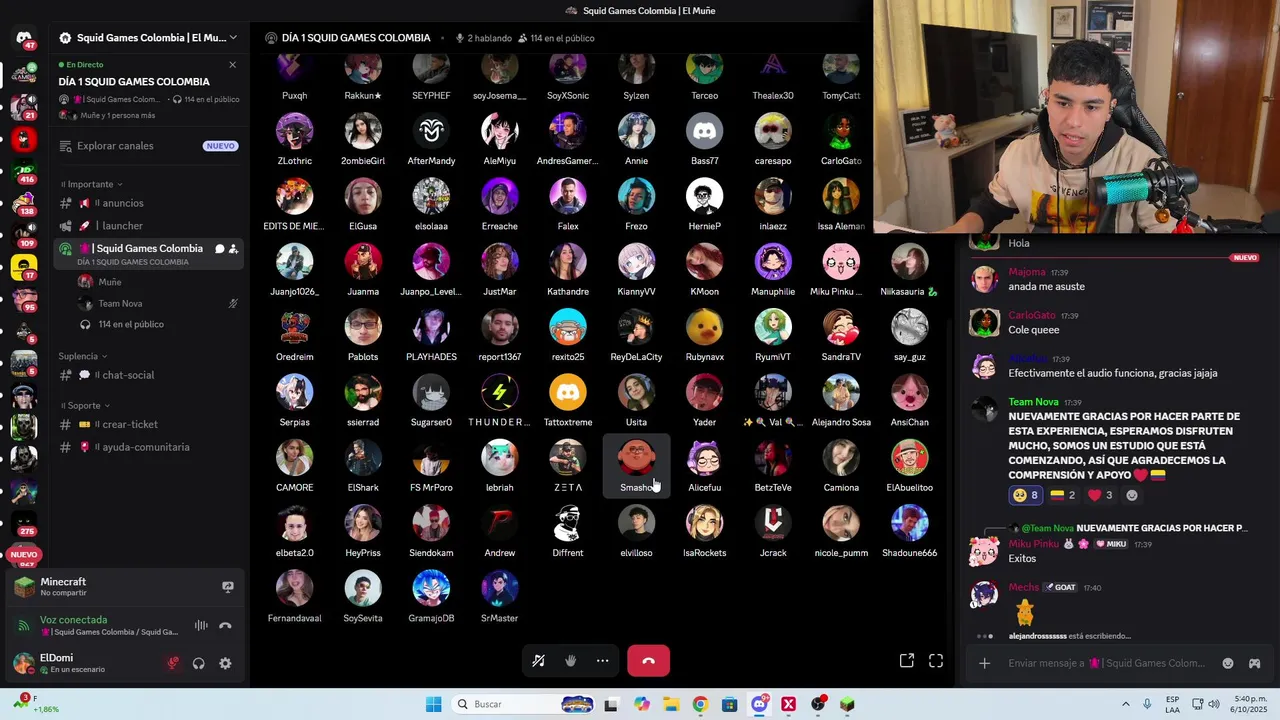This screenshot has width=1280, height=720.
Task: Open the OBS taskbar icon
Action: tap(818, 704)
